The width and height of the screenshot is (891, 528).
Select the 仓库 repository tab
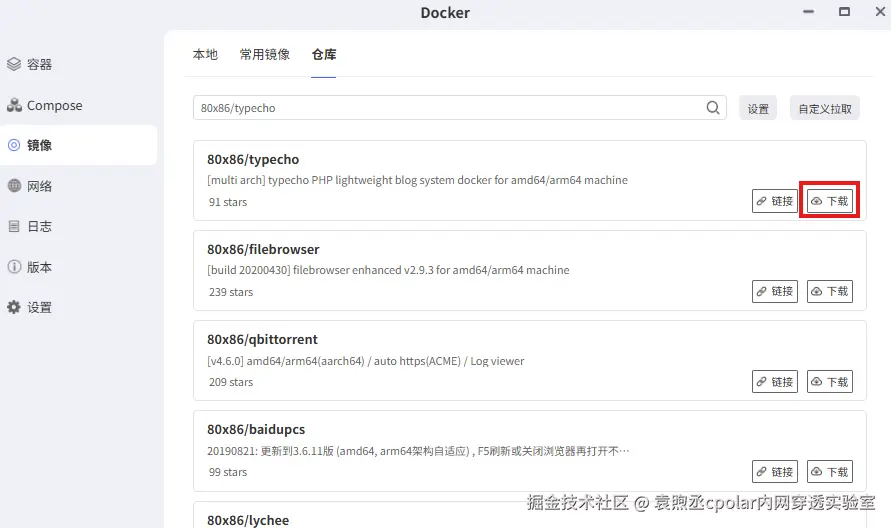pos(324,55)
